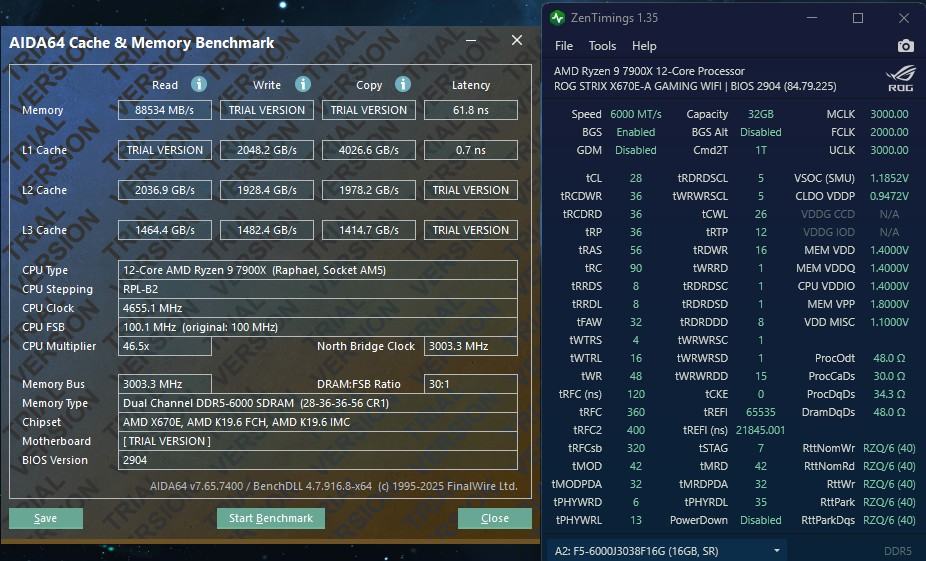Click PowerDown Disabled value
This screenshot has height=561, width=926.
click(x=761, y=520)
